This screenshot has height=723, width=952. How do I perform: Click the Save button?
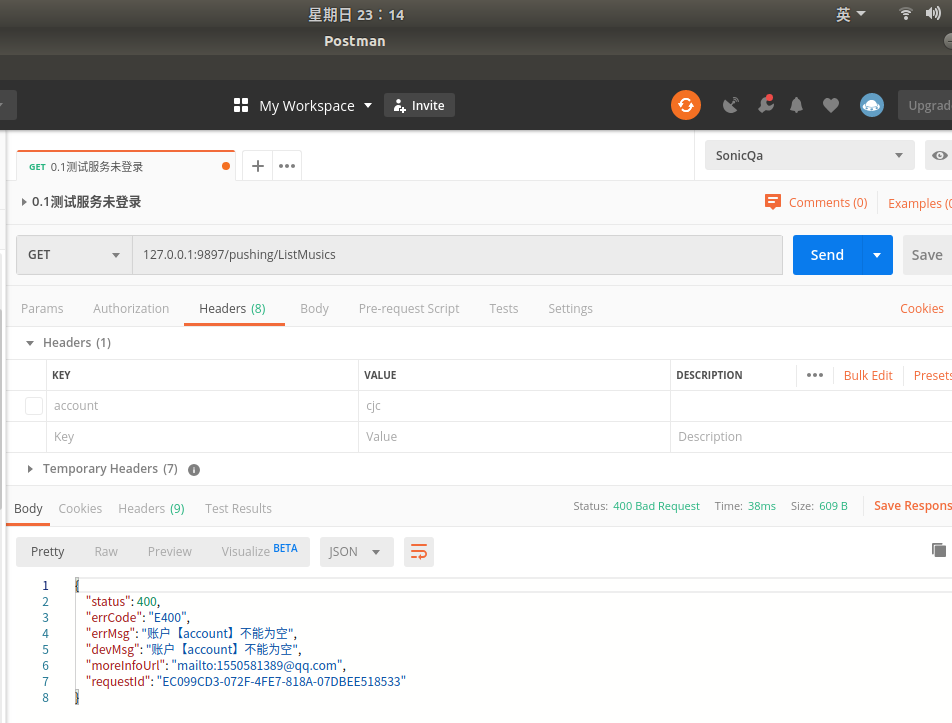point(927,255)
